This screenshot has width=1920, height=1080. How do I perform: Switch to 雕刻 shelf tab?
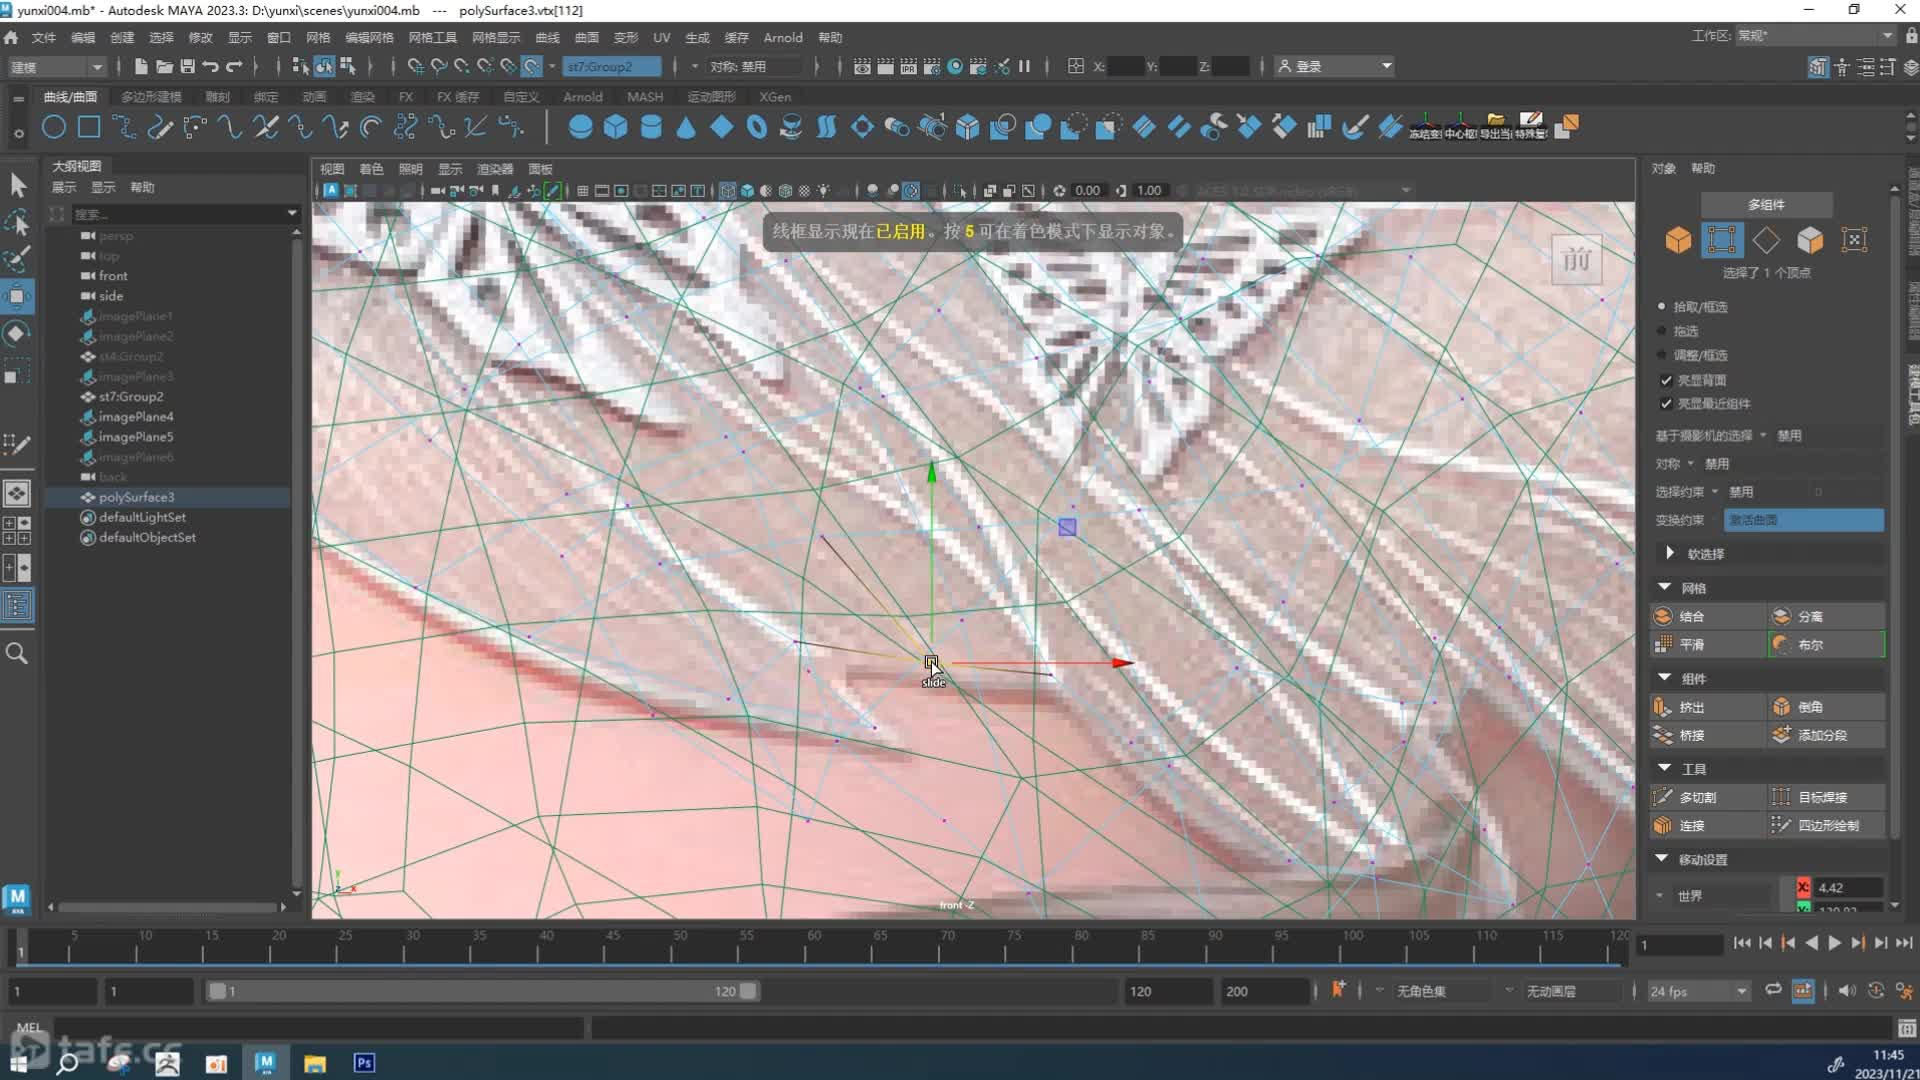tap(217, 97)
